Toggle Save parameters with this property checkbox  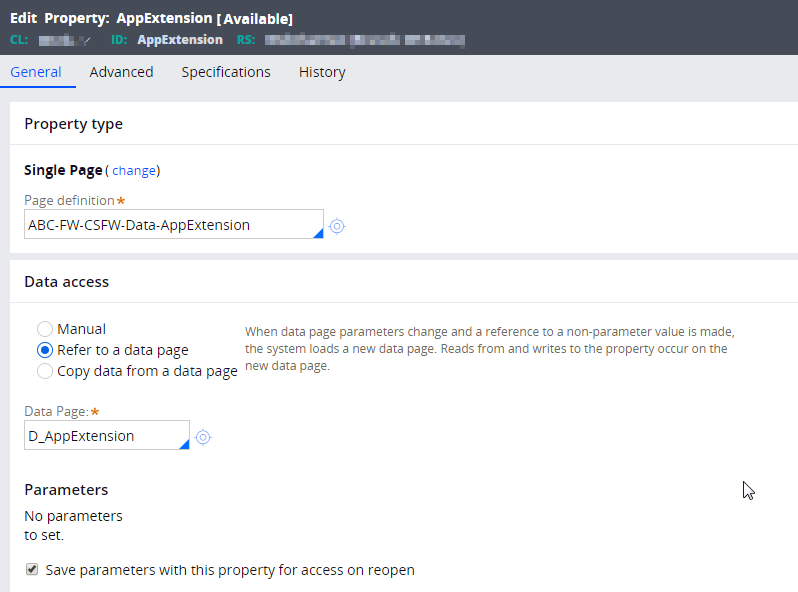click(x=32, y=569)
